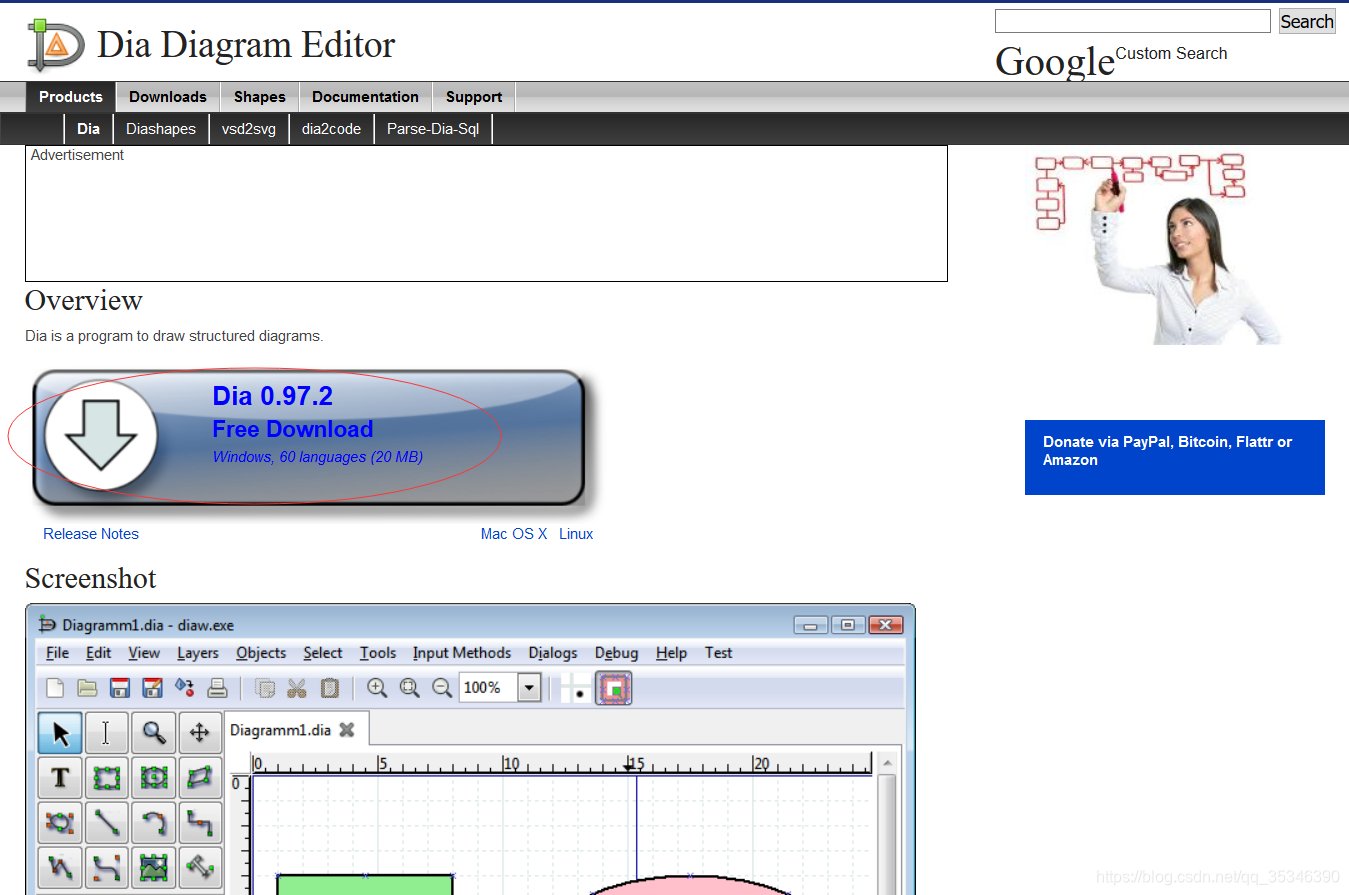Open the Products navigation tab

coord(71,97)
